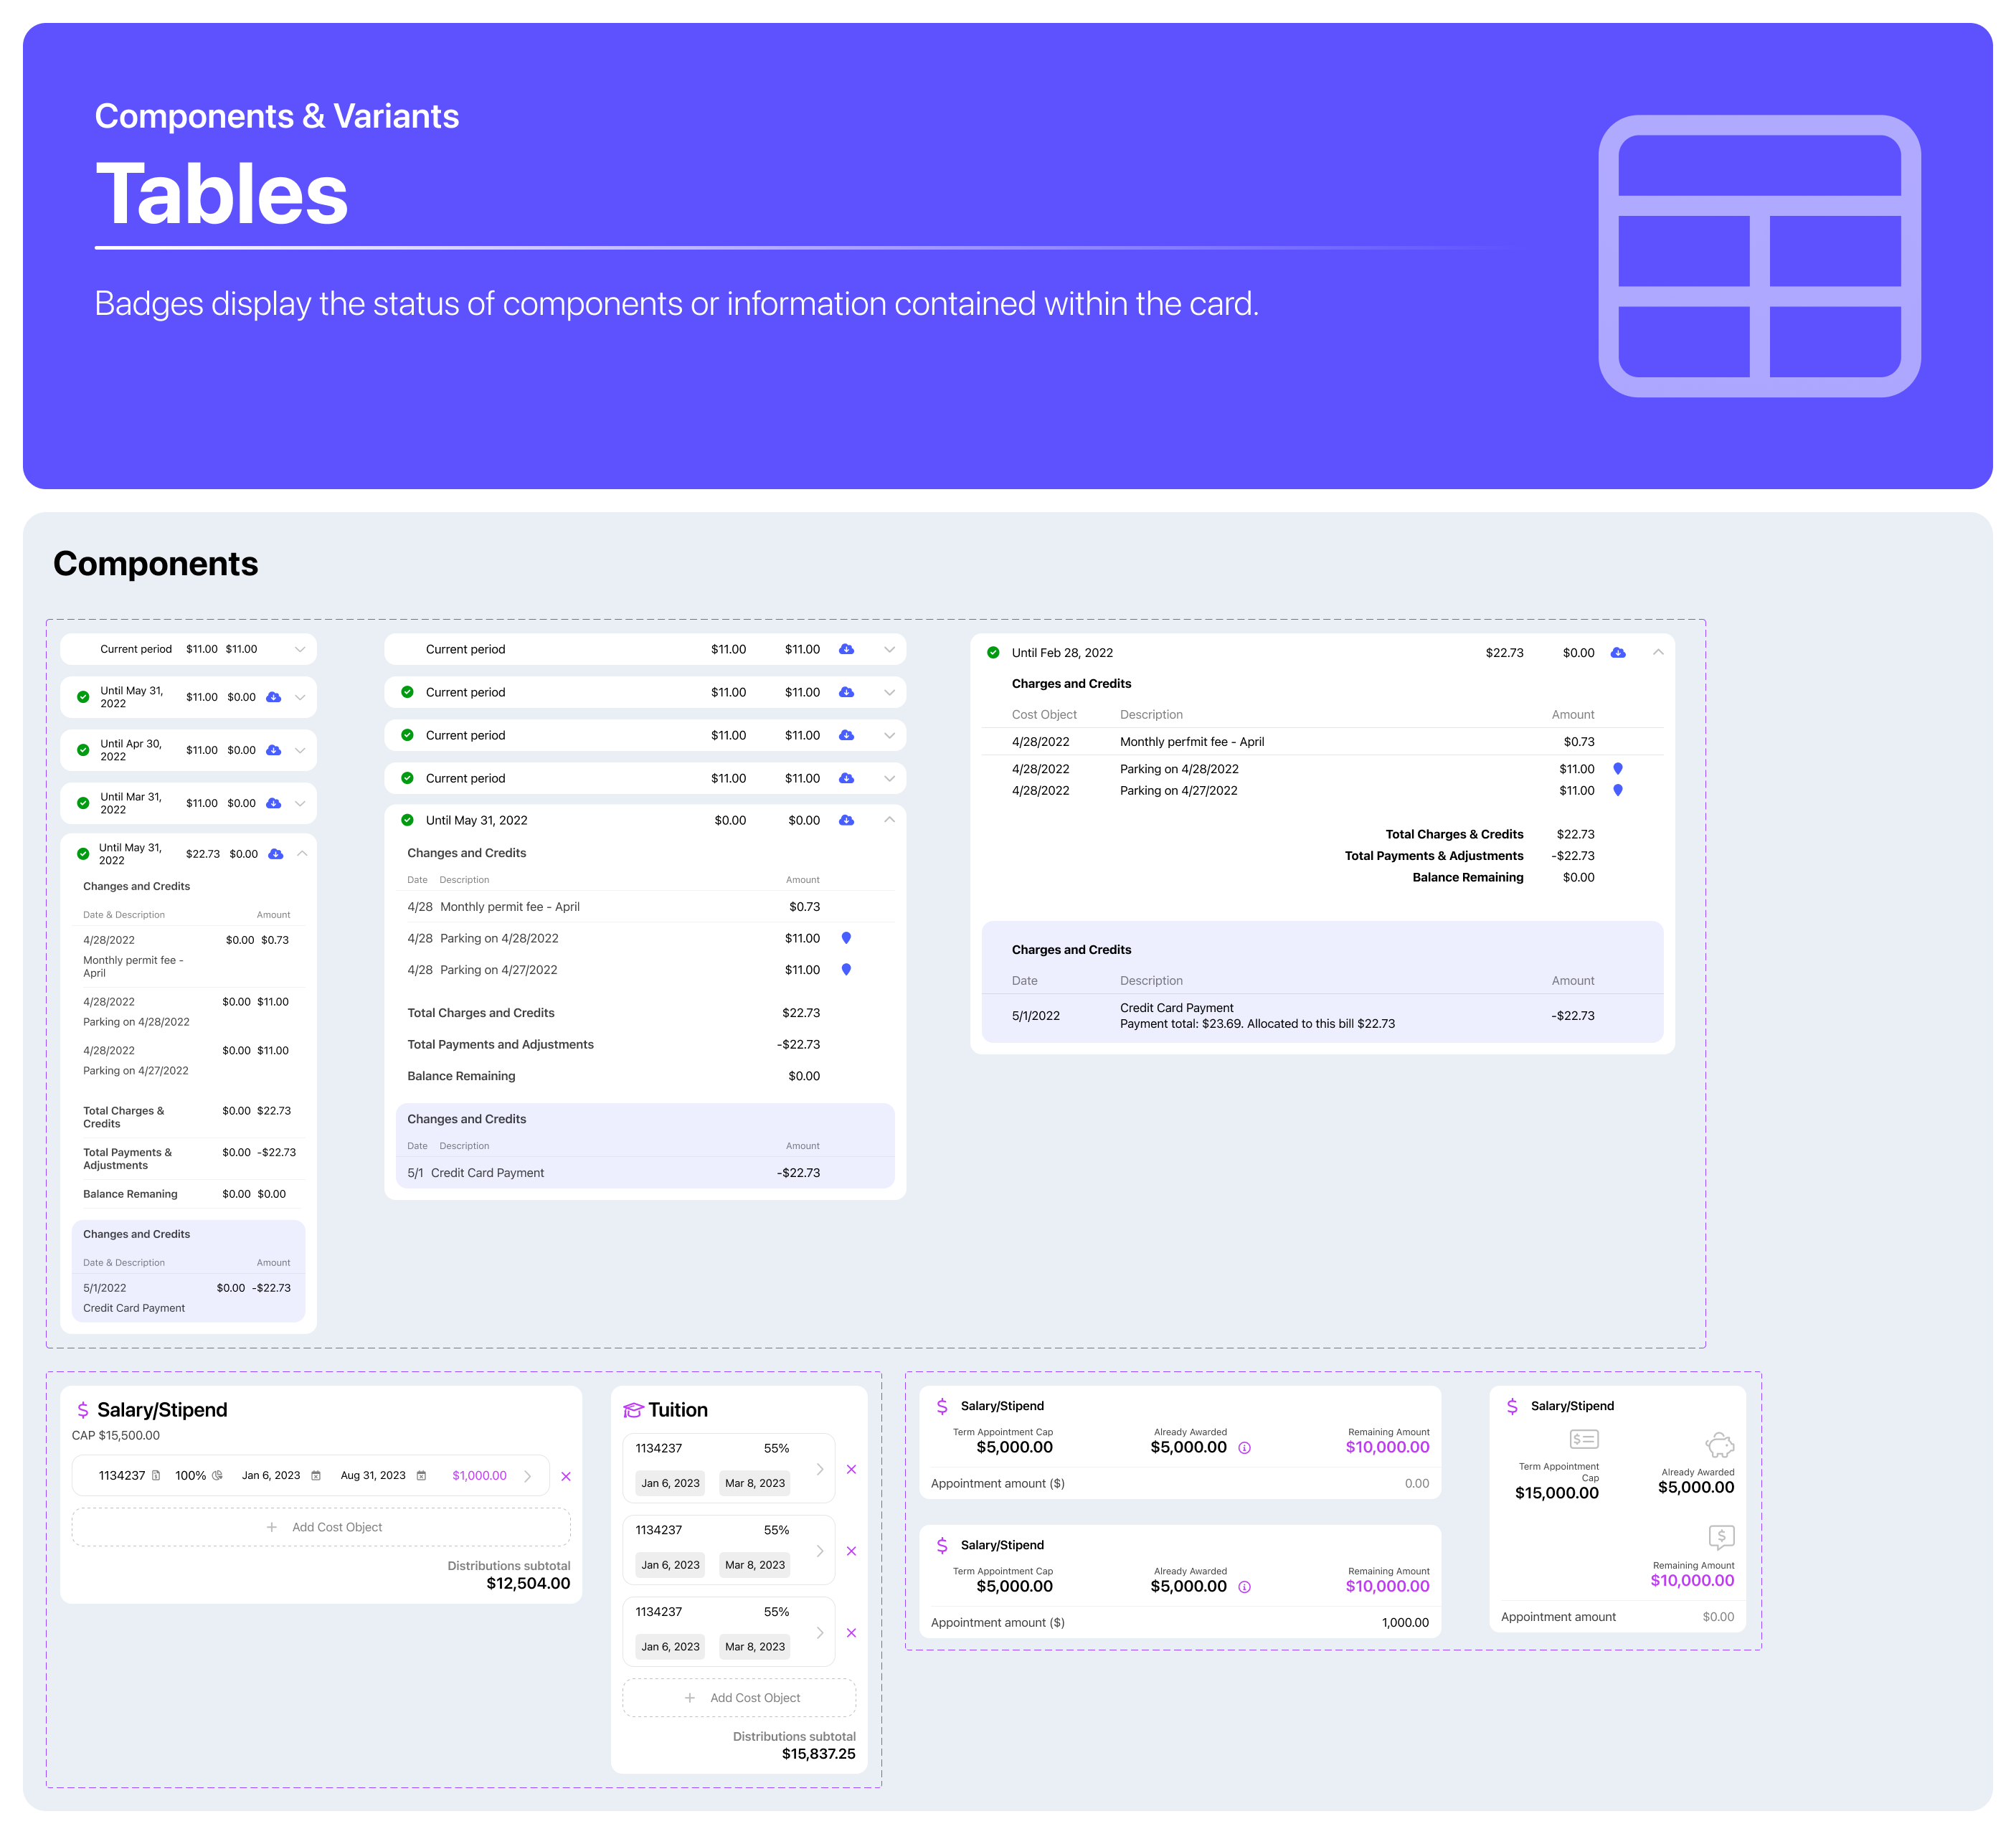Screen dimensions: 2016x1834
Task: Click the Jan 6, 2023 date field in Salary/Stipend row
Action: click(271, 1475)
